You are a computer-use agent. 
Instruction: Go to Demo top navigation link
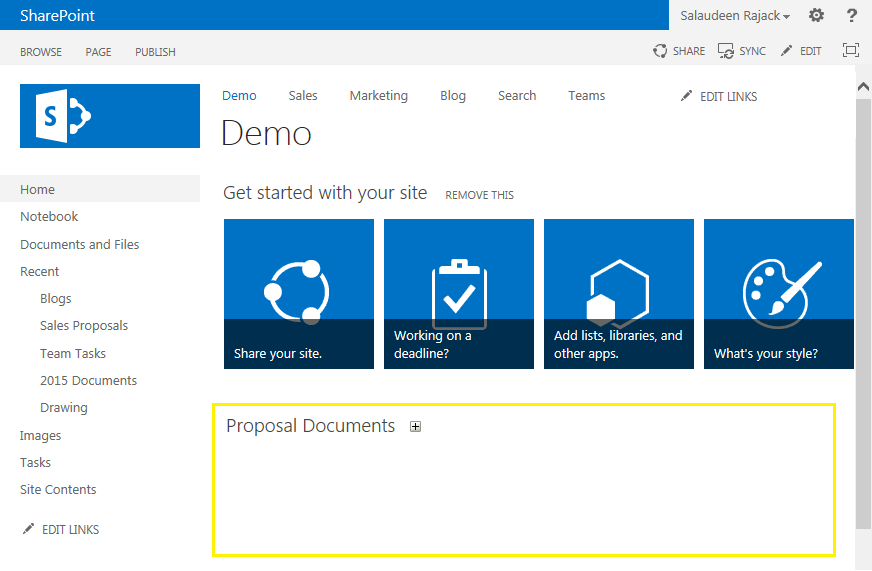click(x=239, y=96)
